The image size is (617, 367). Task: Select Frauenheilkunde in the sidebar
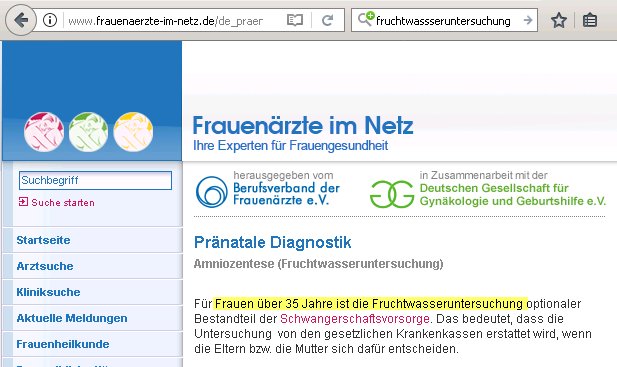point(63,344)
